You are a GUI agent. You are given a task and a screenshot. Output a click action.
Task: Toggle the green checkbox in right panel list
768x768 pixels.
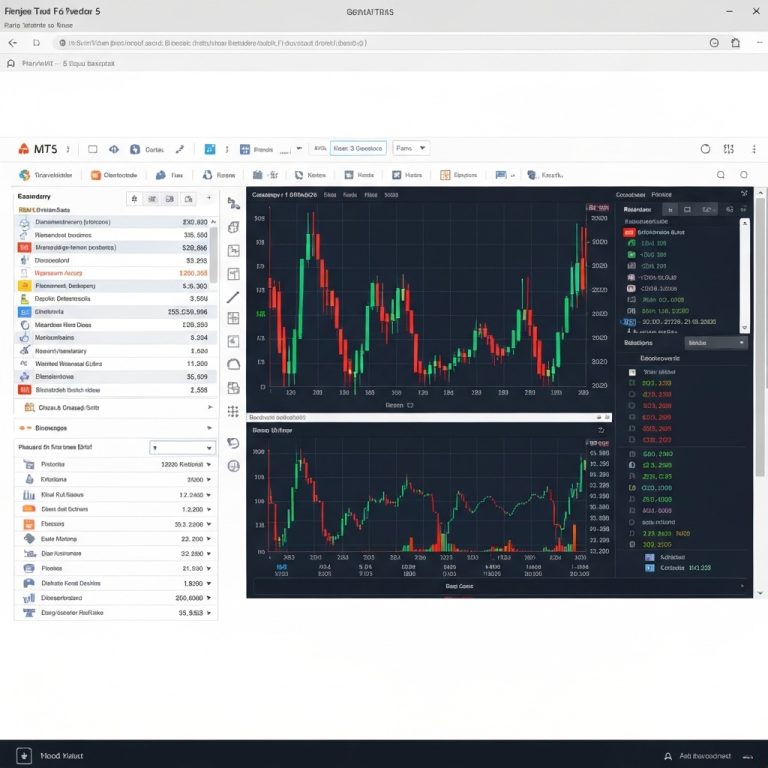click(x=631, y=255)
